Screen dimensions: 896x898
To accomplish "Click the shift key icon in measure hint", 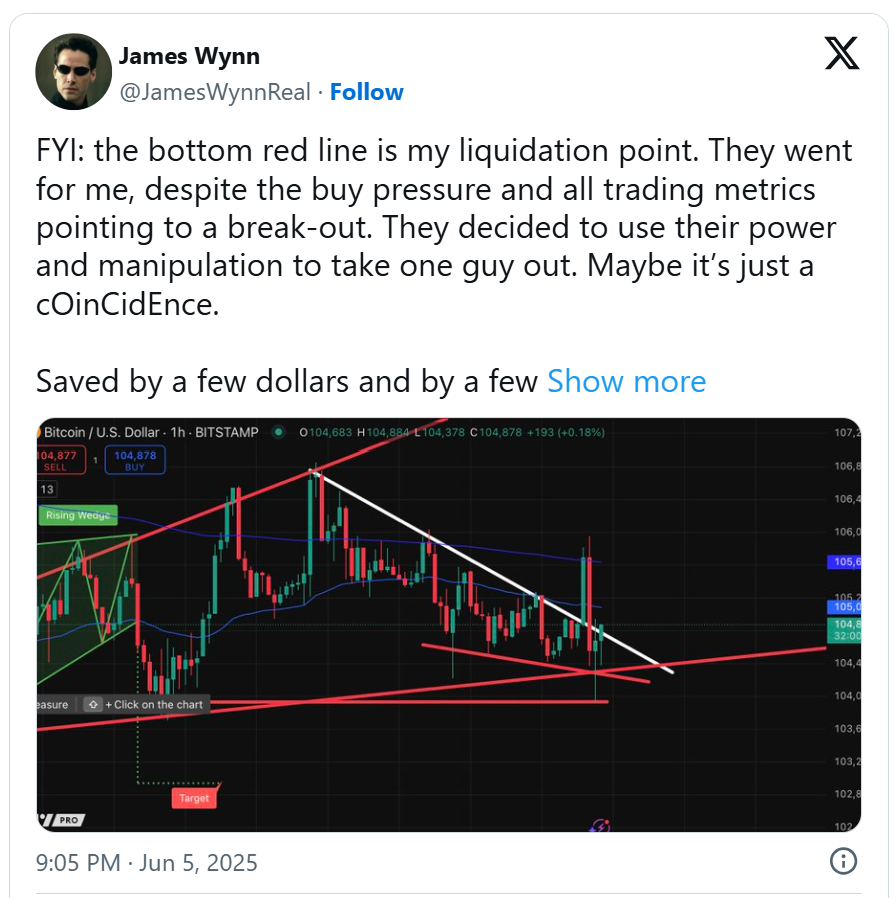I will pyautogui.click(x=93, y=704).
